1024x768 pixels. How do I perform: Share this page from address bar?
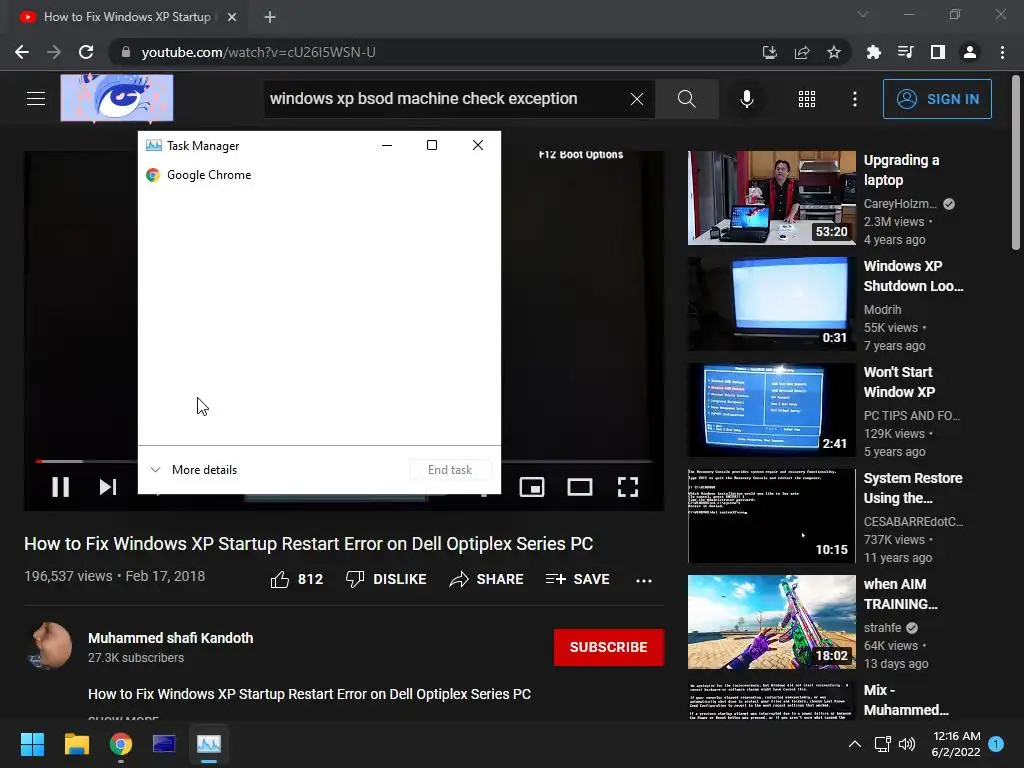802,52
